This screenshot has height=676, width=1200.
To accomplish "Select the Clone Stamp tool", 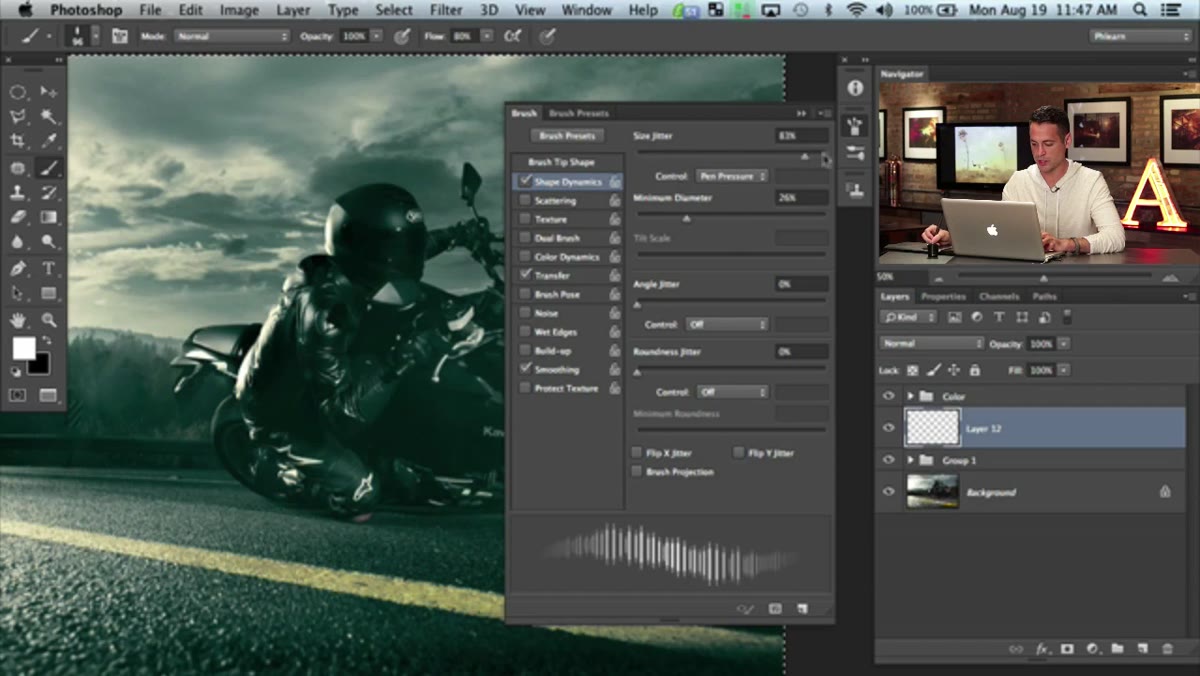I will (18, 193).
